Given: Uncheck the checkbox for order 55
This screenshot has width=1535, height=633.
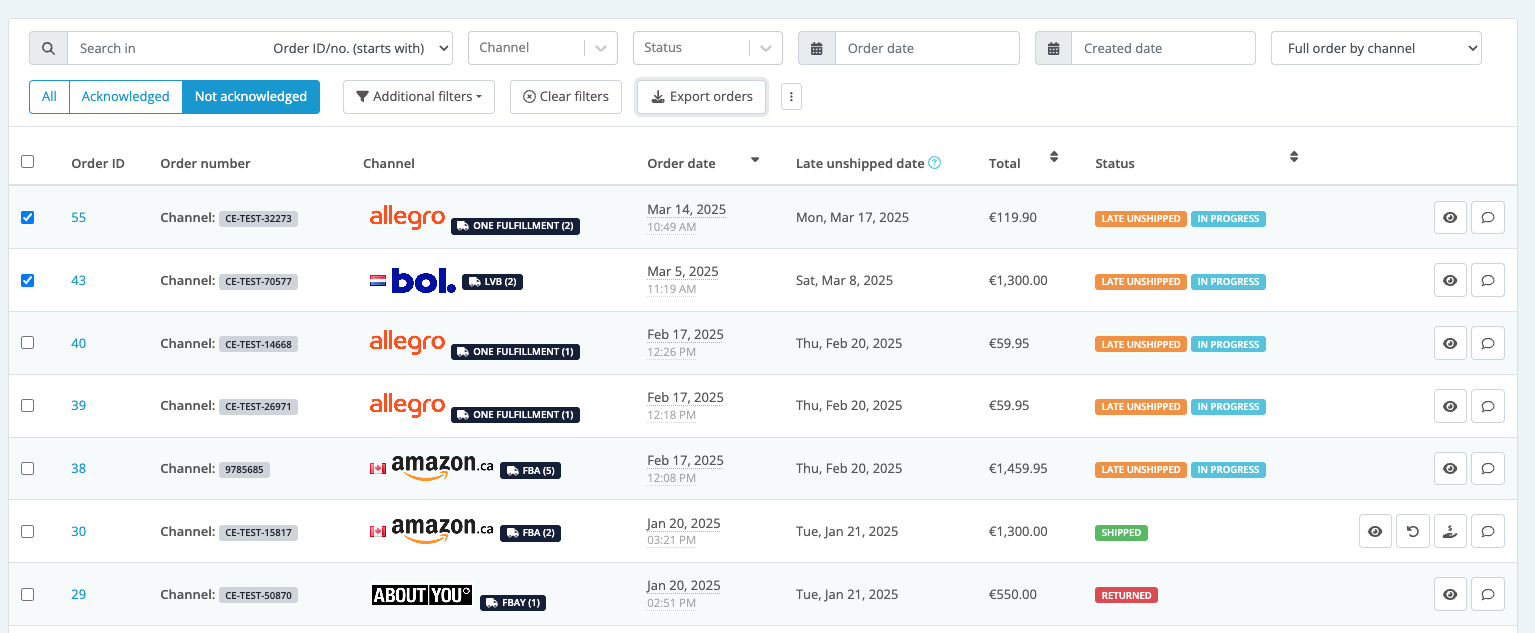Looking at the screenshot, I should (x=27, y=217).
